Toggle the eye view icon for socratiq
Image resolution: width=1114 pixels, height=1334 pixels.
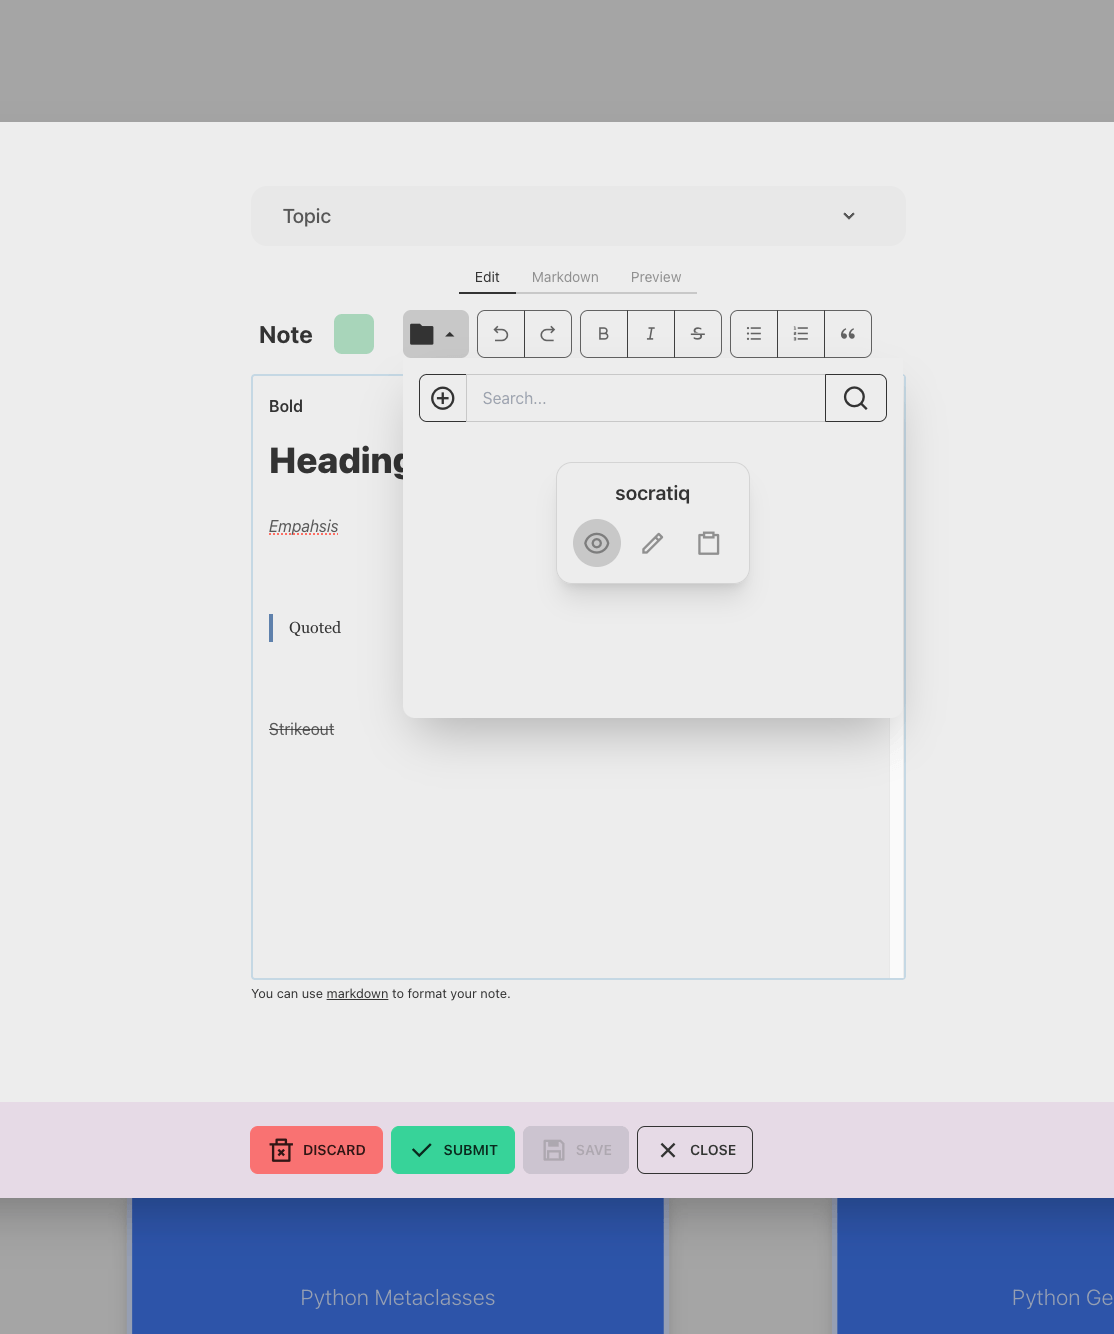[x=597, y=543]
